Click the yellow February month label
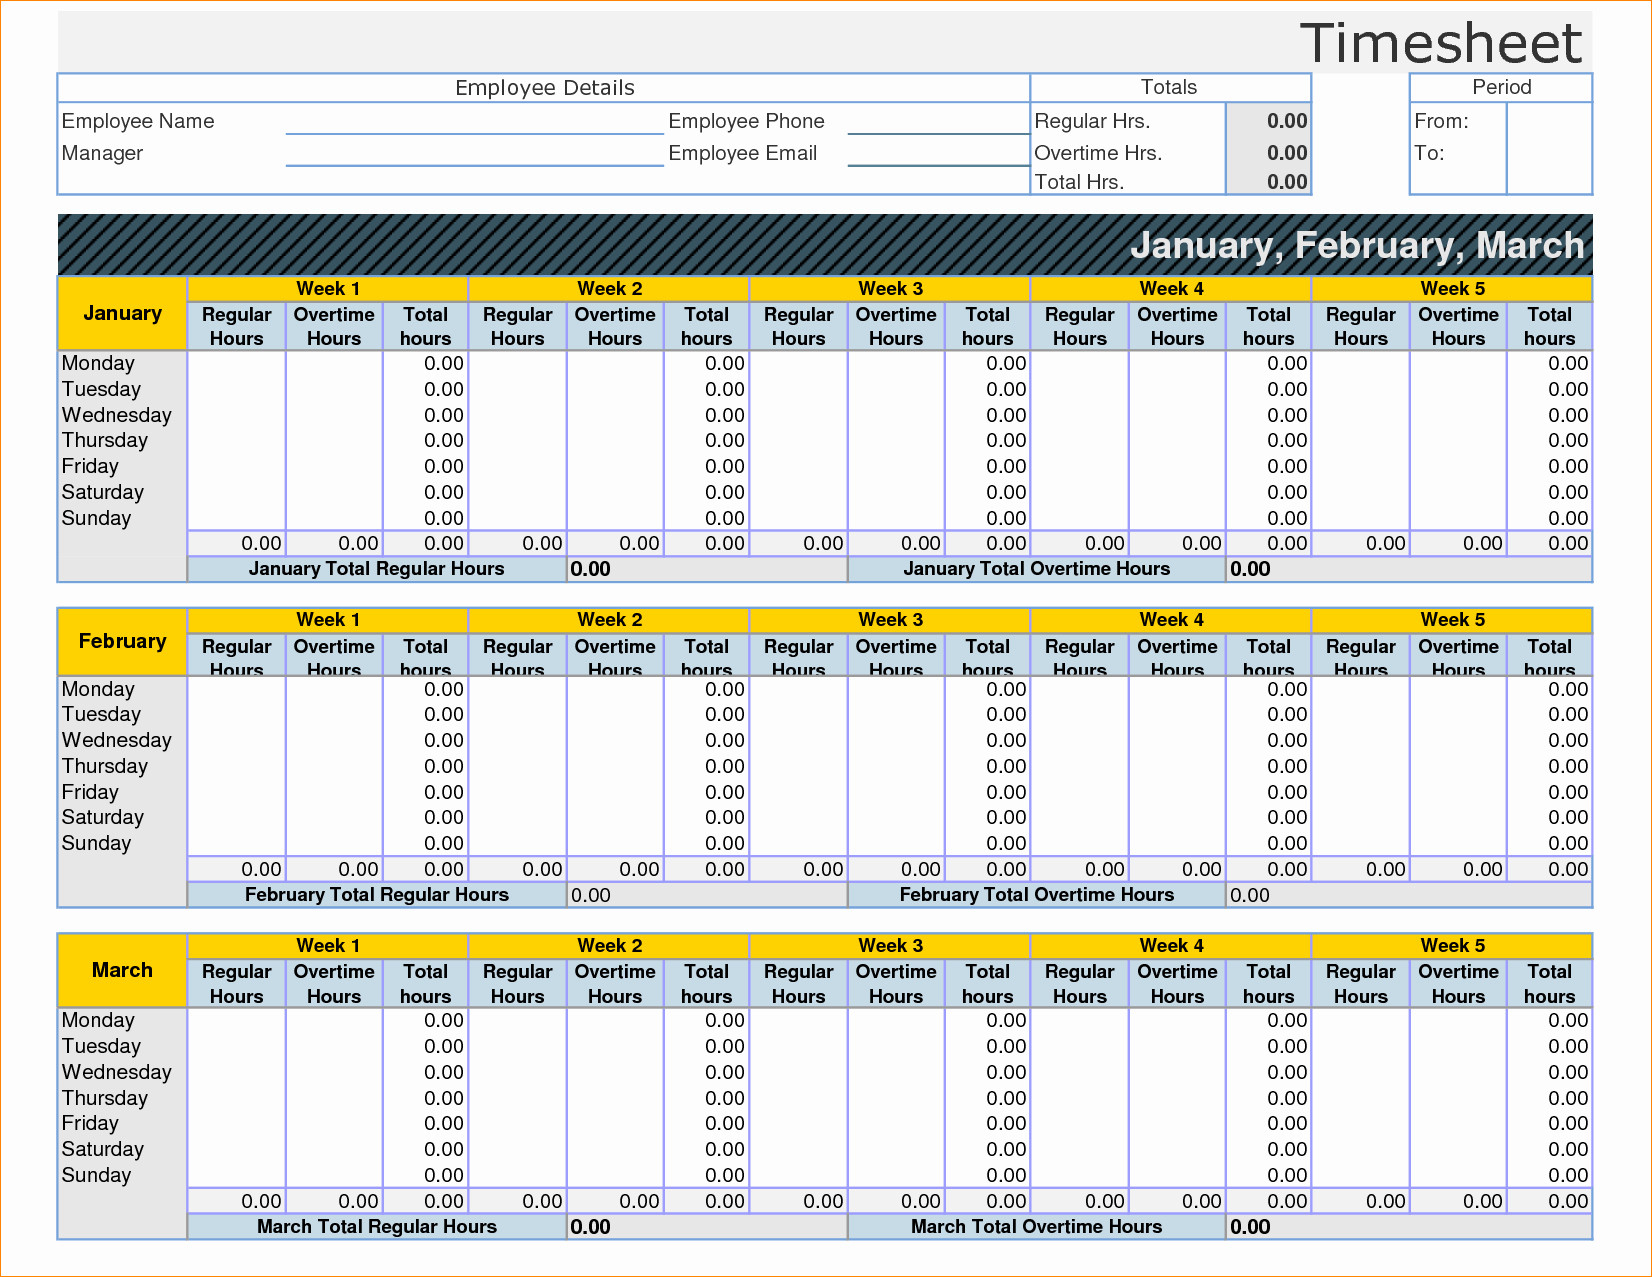 point(121,641)
